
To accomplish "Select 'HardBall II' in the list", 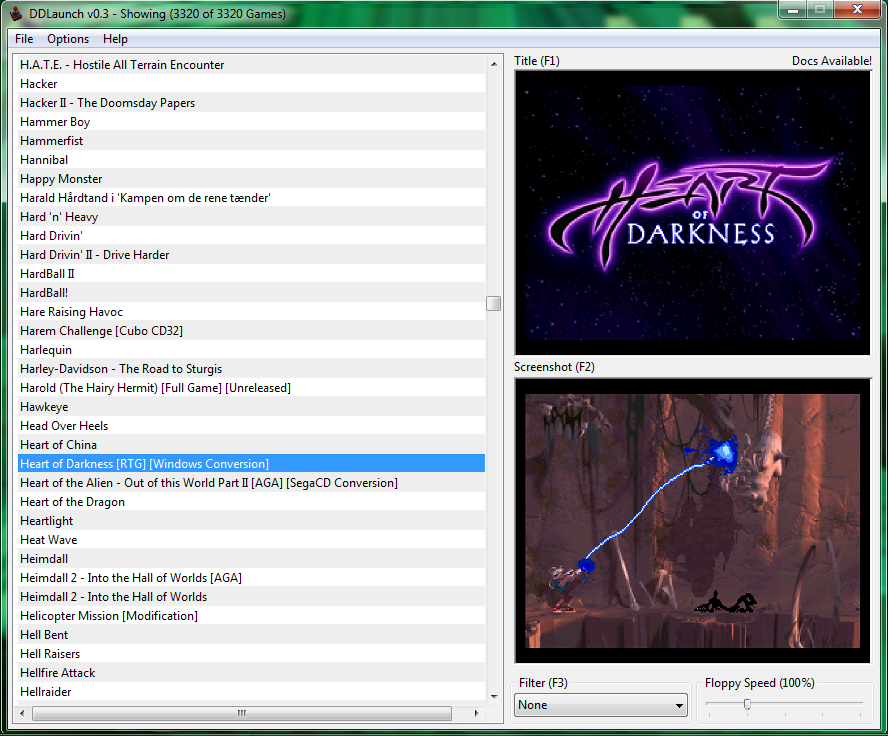I will click(251, 274).
